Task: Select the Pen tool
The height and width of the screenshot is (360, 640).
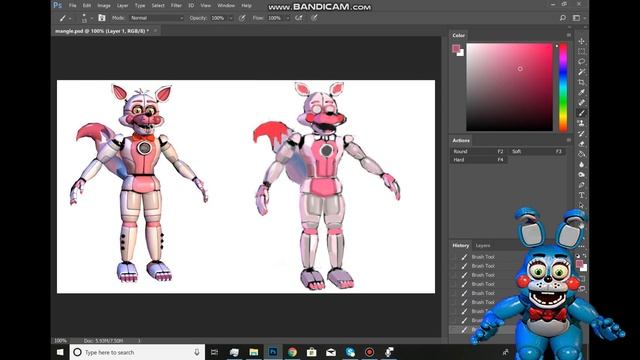Action: (x=581, y=185)
